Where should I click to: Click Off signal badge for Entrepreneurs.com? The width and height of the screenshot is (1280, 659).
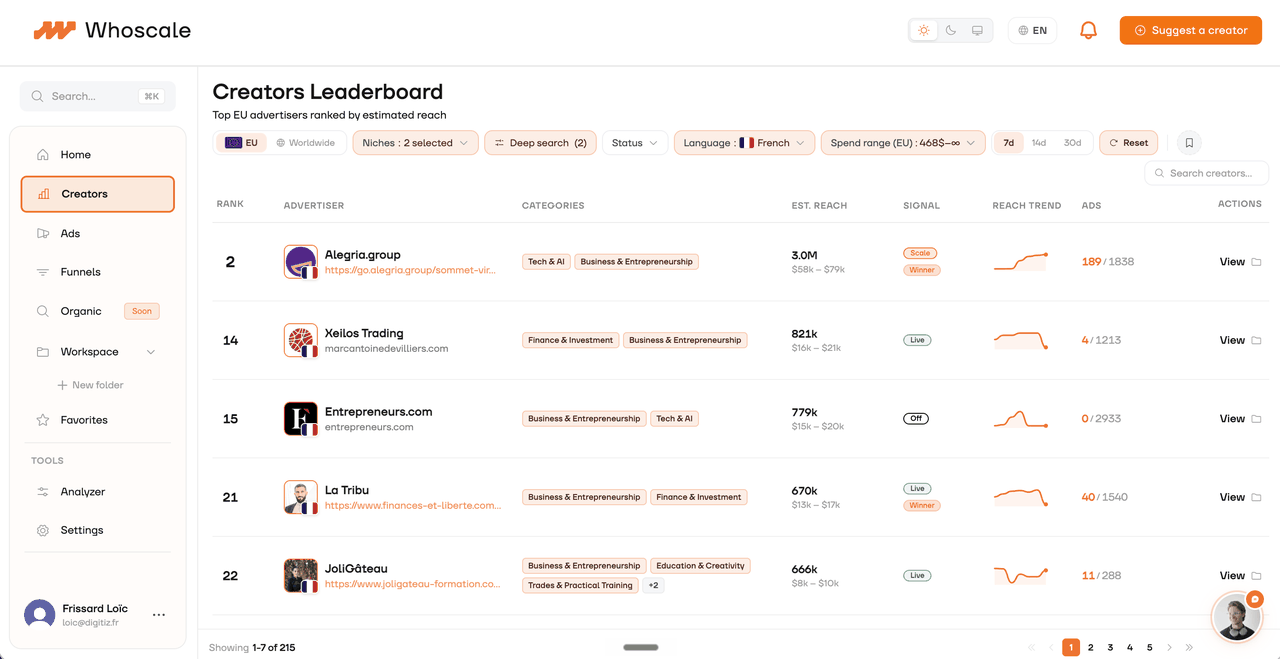(x=916, y=419)
